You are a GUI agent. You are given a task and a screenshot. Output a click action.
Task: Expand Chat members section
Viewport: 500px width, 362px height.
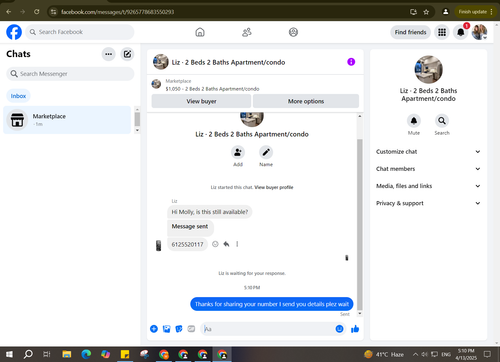click(x=428, y=169)
